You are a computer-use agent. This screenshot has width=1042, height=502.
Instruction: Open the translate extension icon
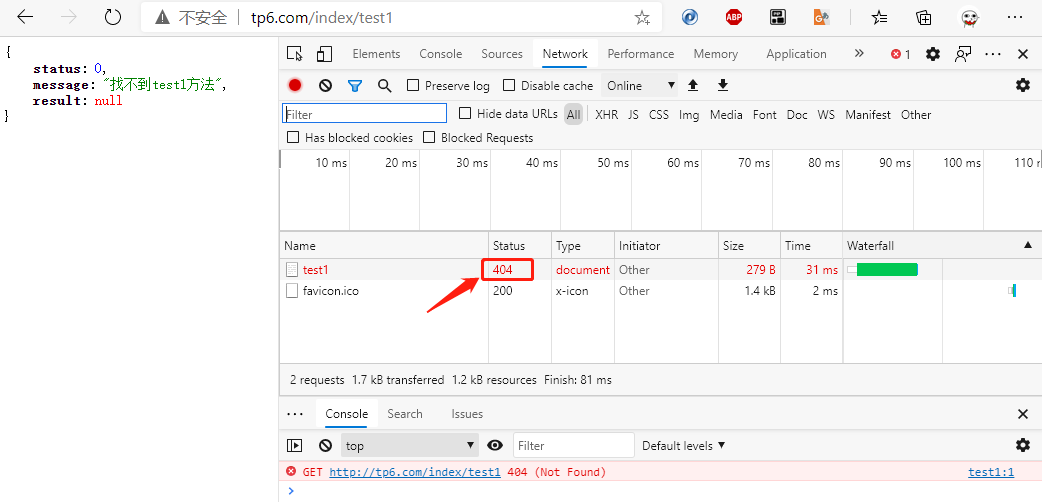pos(822,18)
